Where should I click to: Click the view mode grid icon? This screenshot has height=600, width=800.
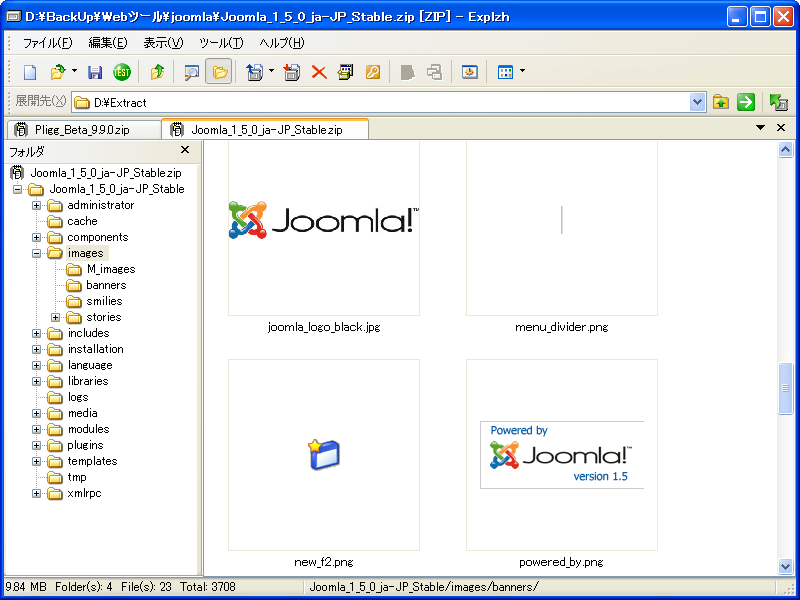pyautogui.click(x=505, y=72)
